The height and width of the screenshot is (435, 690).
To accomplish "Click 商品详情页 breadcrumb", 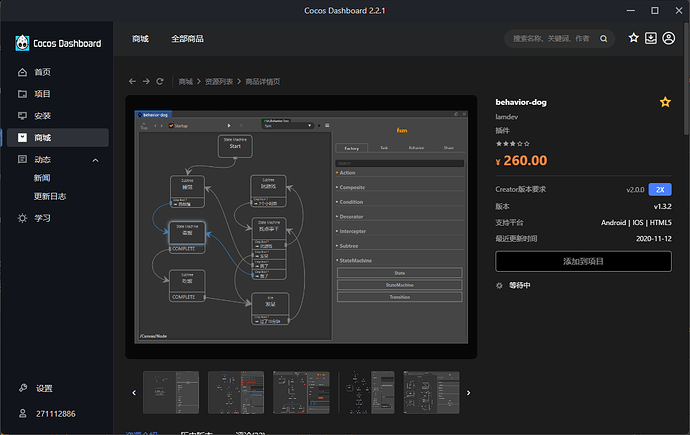I will 263,82.
